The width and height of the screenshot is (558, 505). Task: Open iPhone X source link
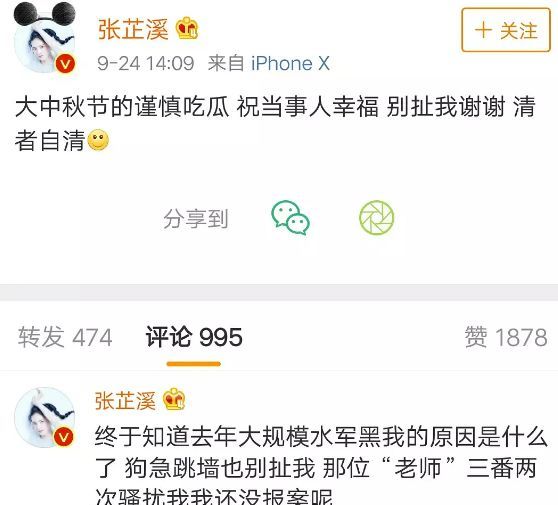[290, 63]
